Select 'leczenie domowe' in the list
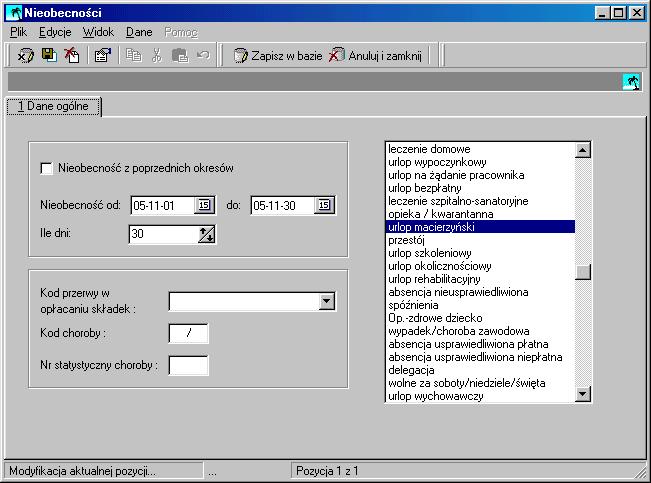Image resolution: width=651 pixels, height=483 pixels. pyautogui.click(x=480, y=149)
